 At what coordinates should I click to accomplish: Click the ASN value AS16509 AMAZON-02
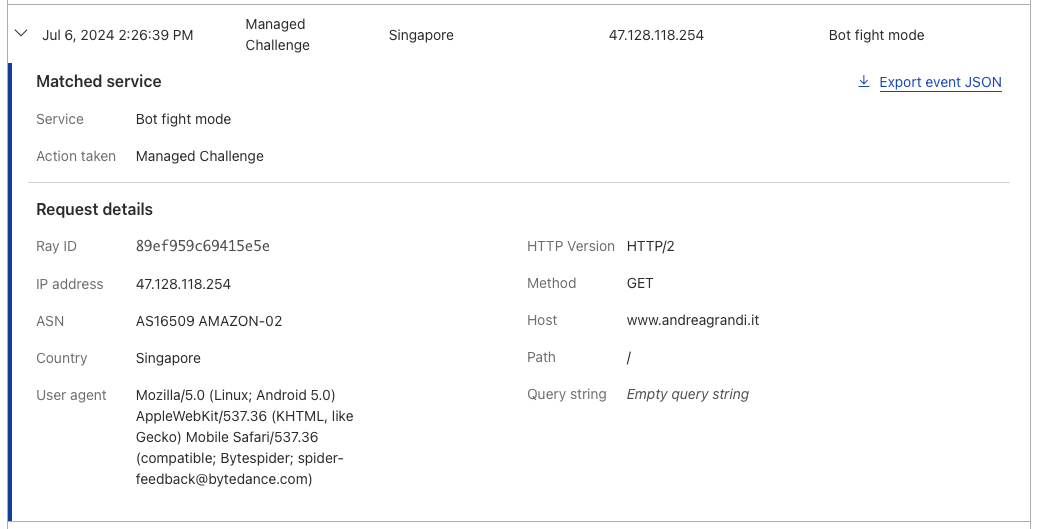pos(209,321)
